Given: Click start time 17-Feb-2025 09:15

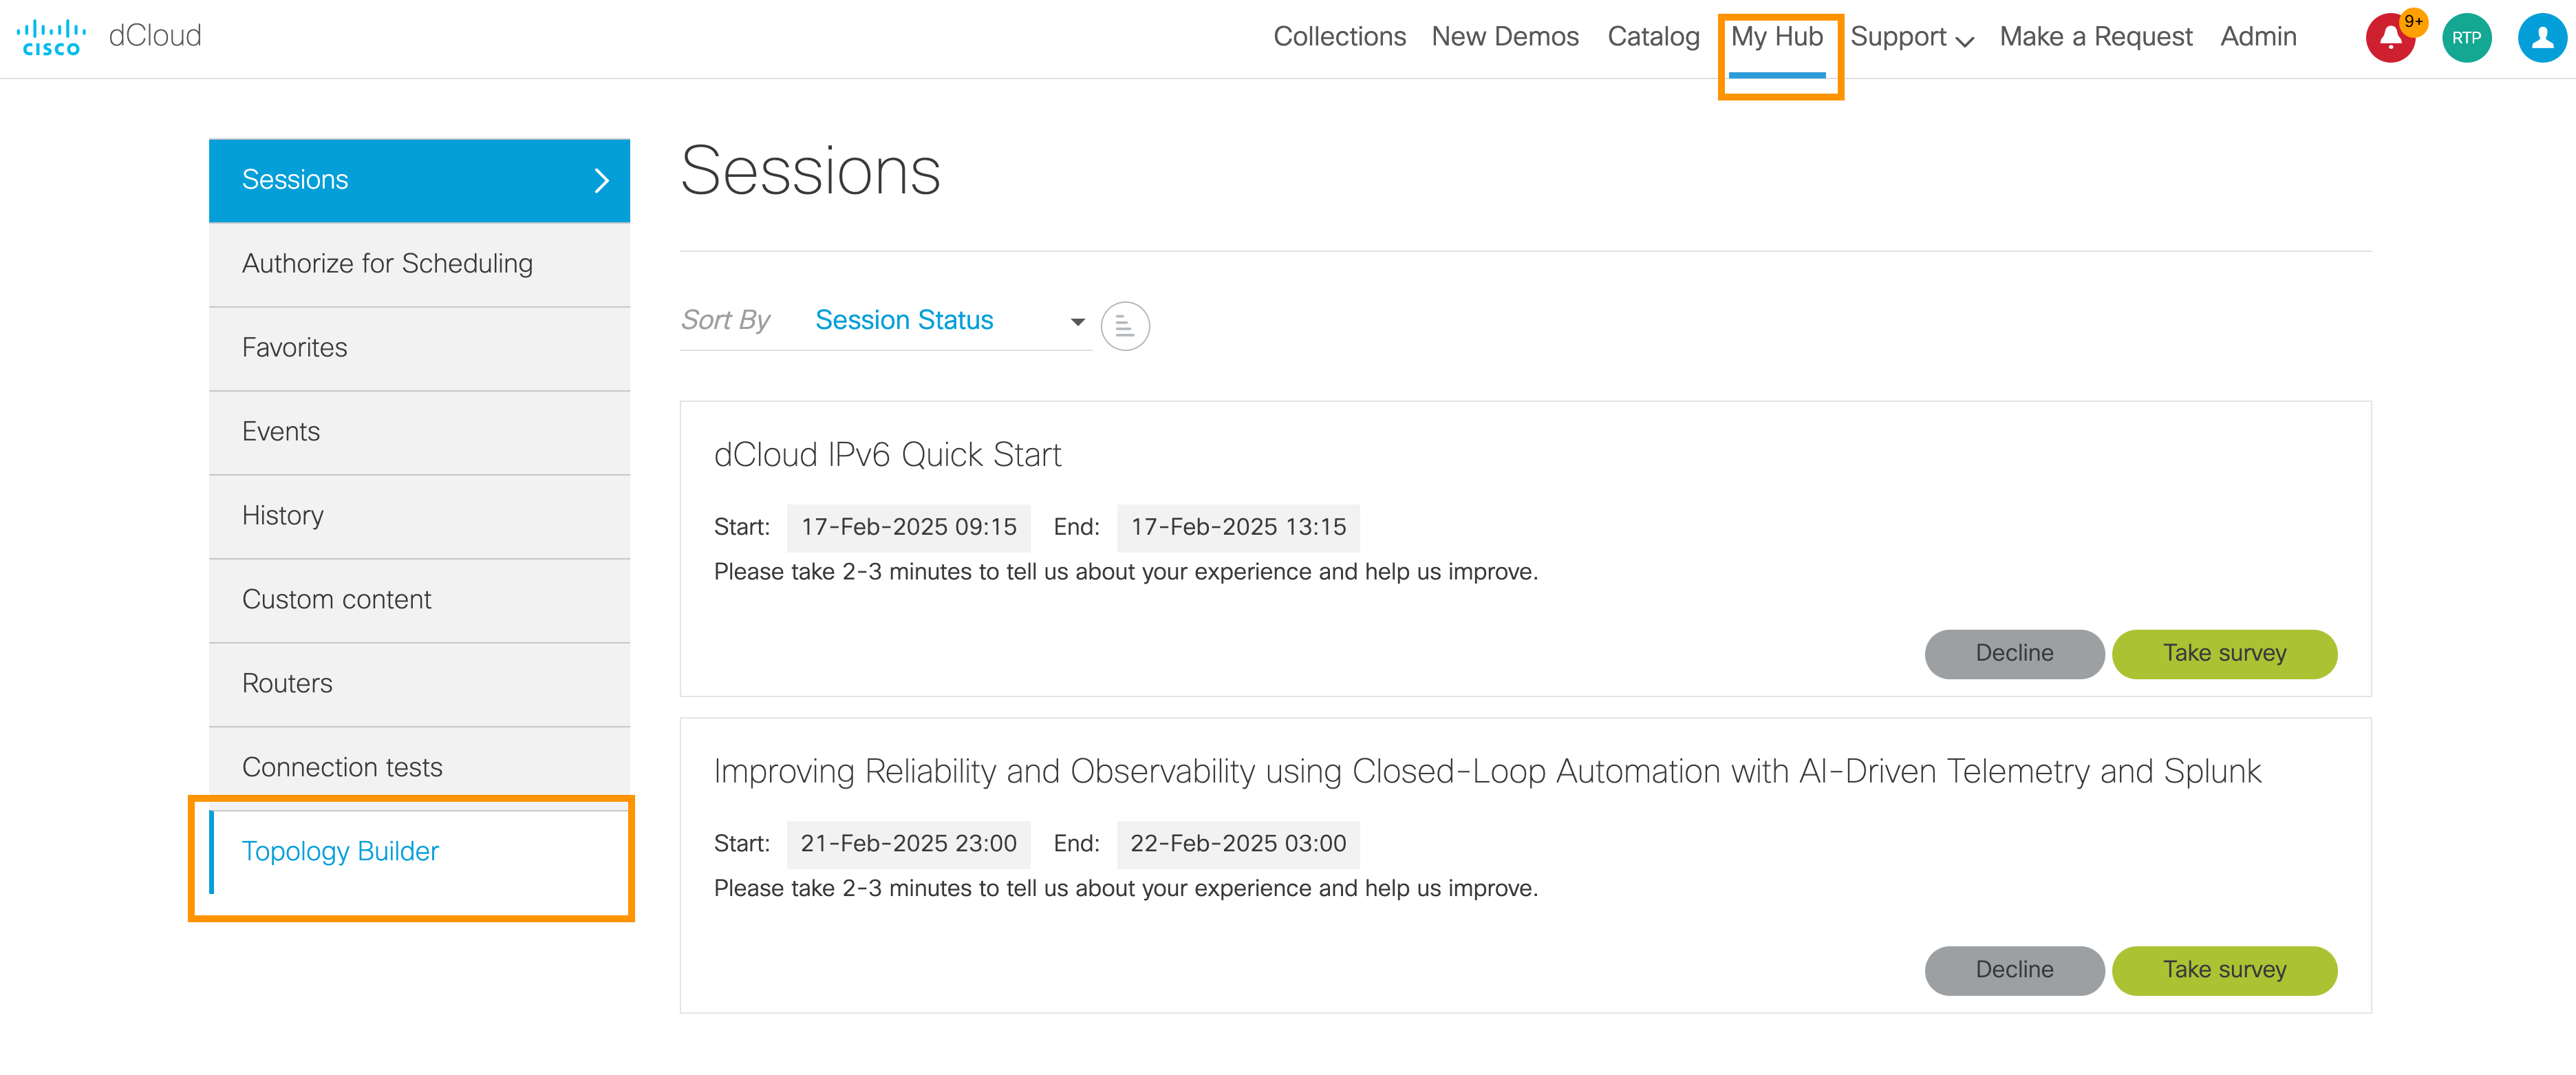Looking at the screenshot, I should pos(908,527).
